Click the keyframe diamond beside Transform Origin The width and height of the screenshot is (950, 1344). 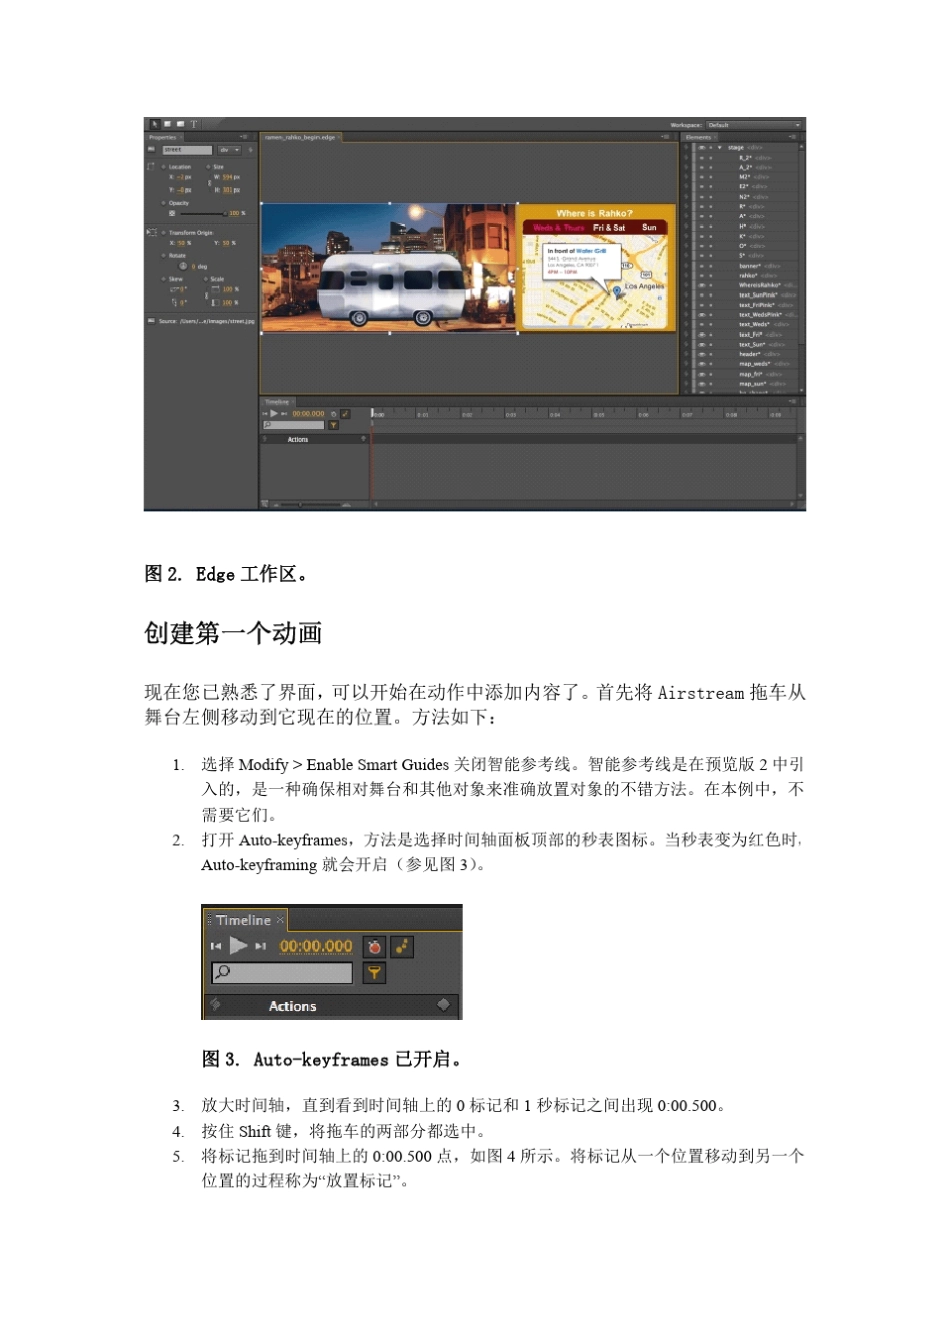click(x=163, y=232)
